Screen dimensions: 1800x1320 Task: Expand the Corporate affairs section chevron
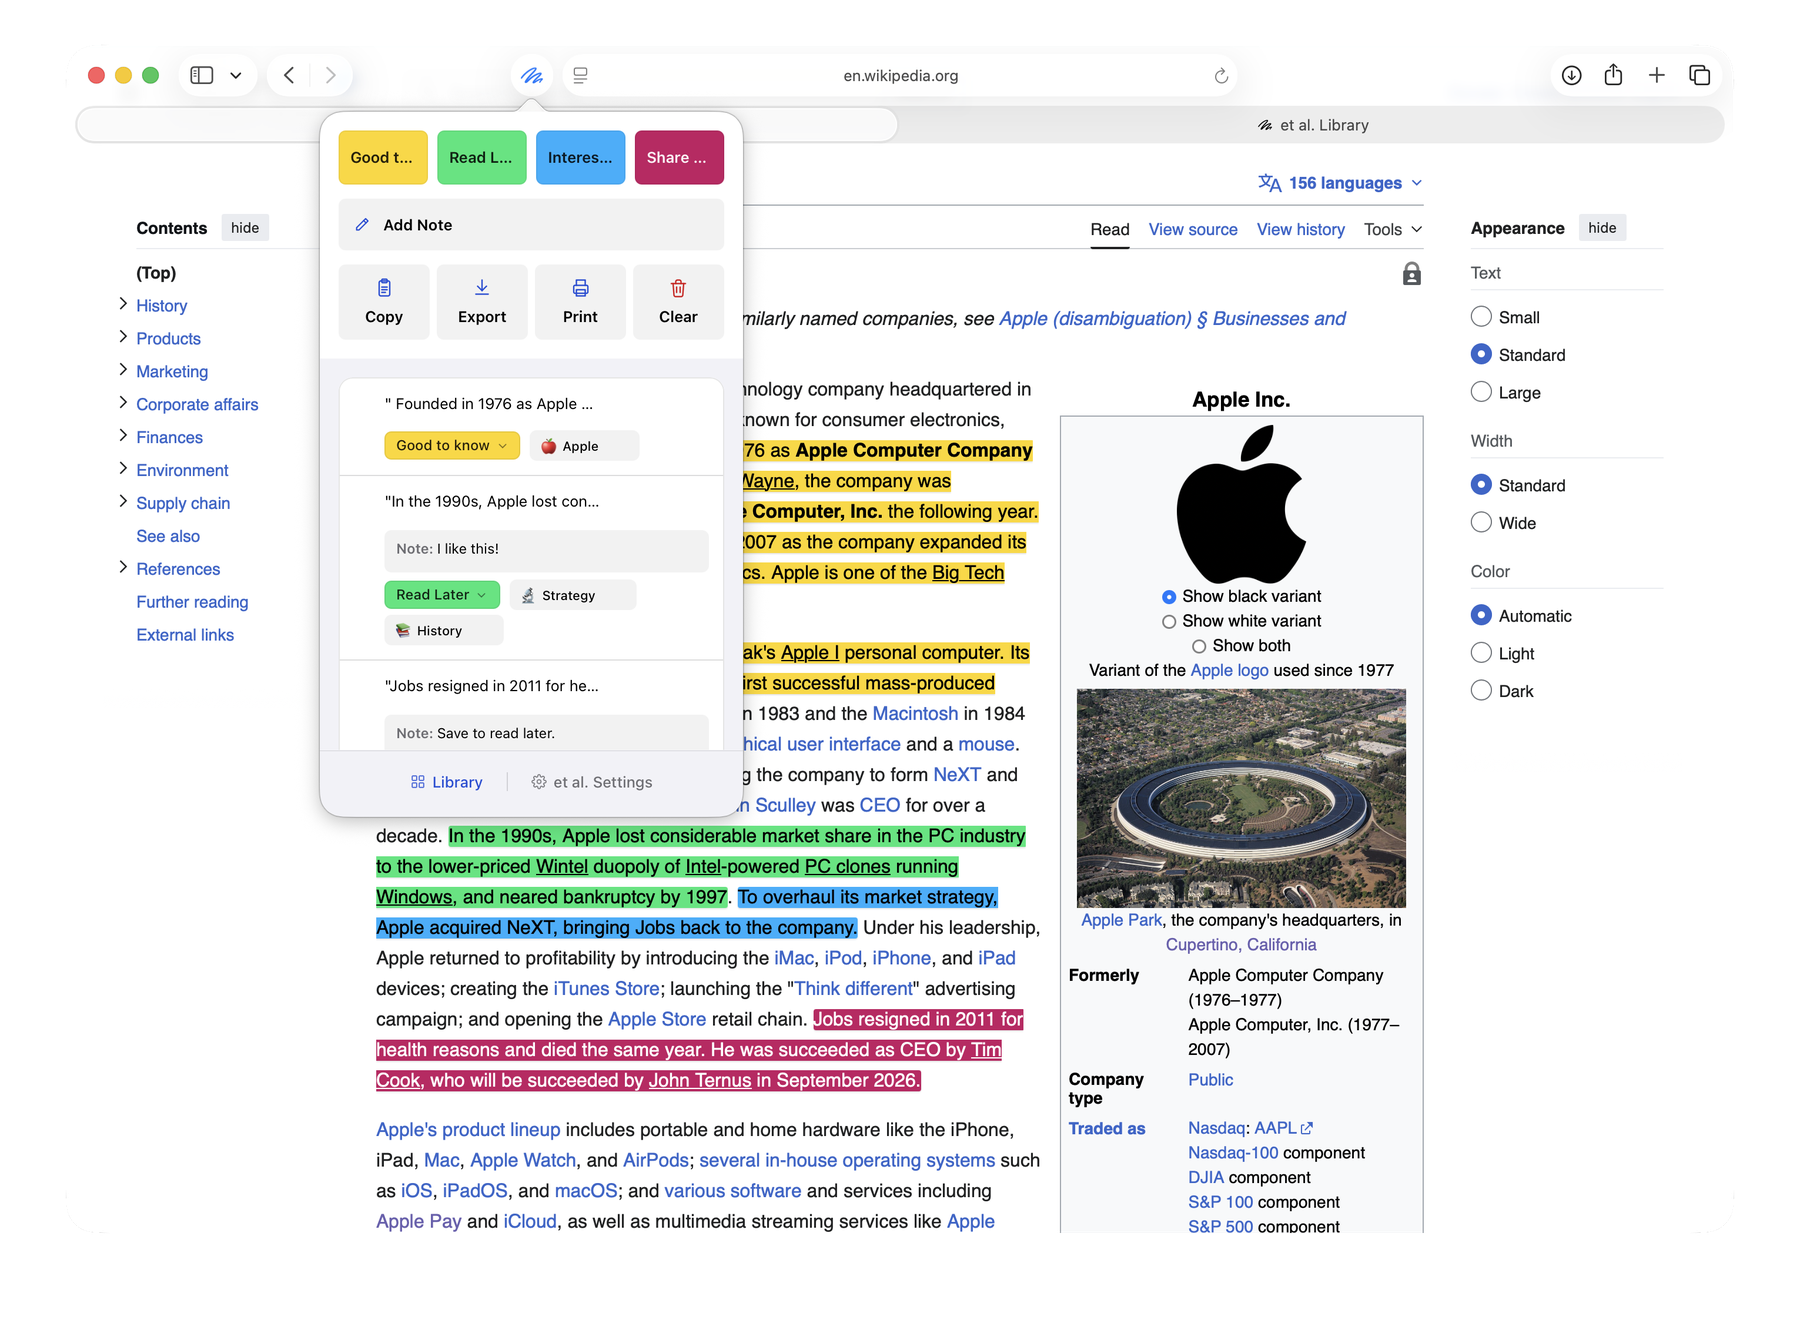point(123,403)
